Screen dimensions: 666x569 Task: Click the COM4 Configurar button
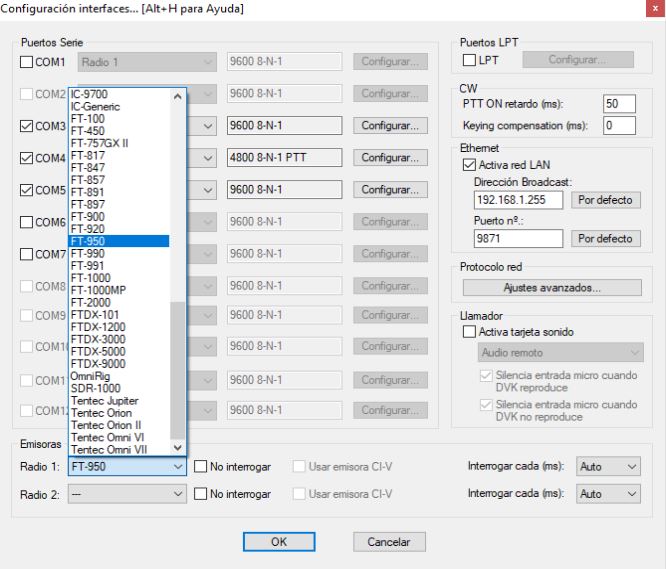pos(390,158)
